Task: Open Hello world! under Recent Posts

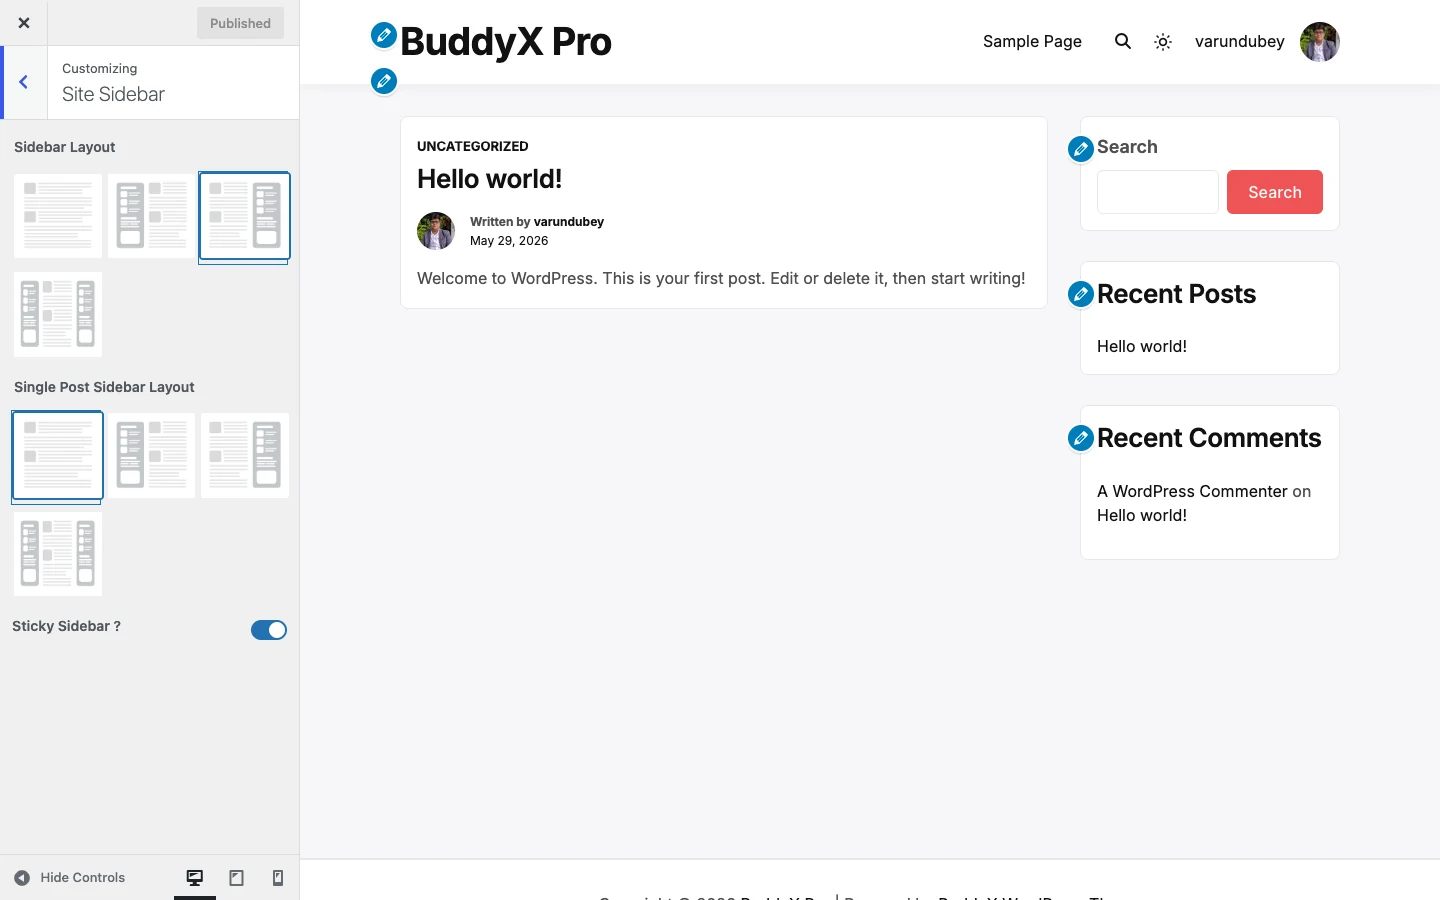Action: point(1142,346)
